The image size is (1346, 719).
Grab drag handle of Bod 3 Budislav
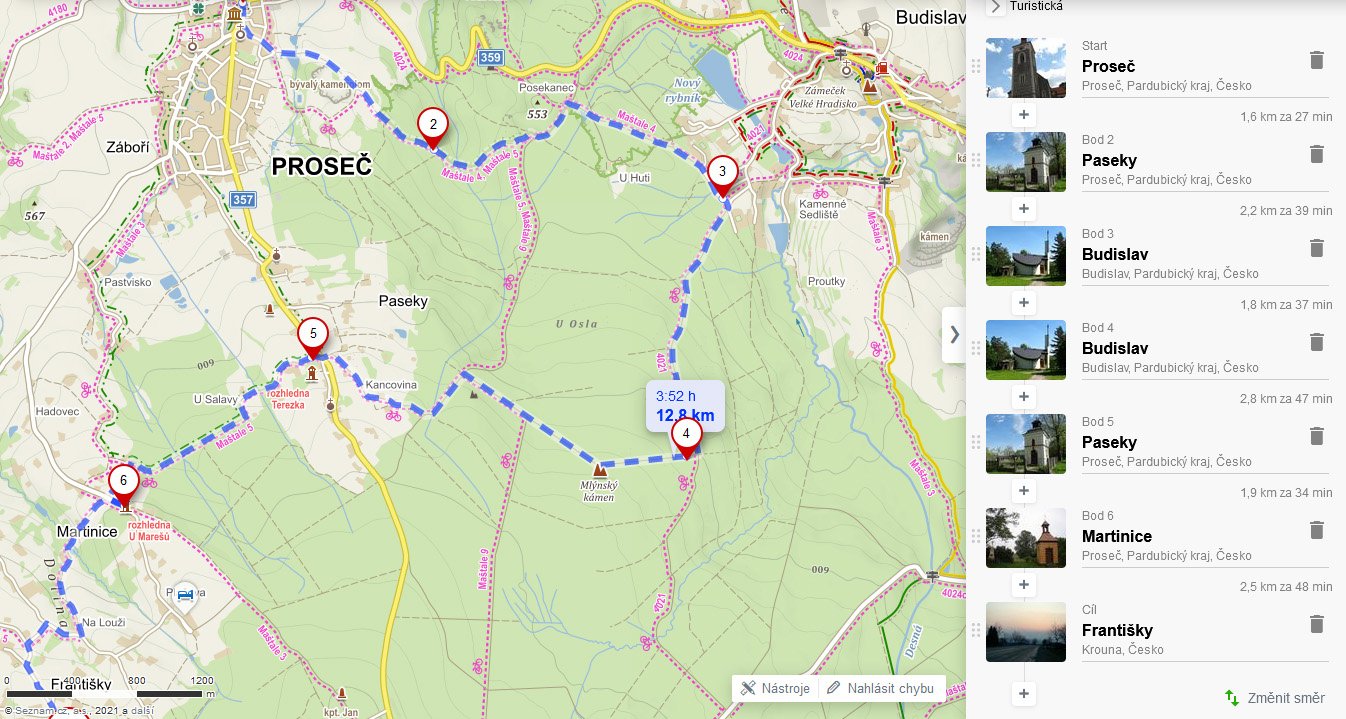(x=976, y=254)
